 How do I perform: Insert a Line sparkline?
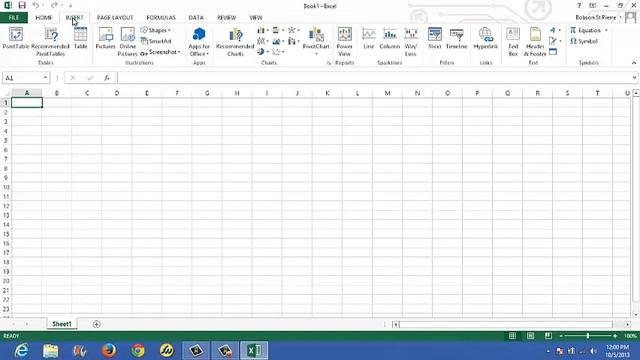click(x=369, y=38)
